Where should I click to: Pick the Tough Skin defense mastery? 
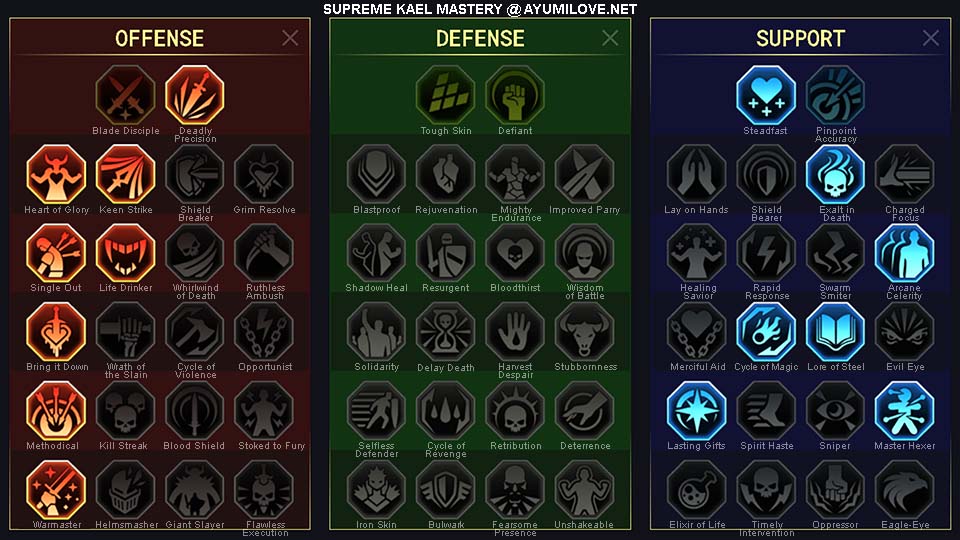[x=445, y=96]
